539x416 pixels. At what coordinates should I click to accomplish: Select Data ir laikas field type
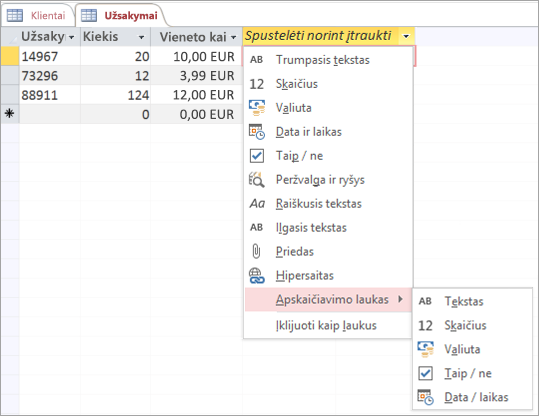tap(328, 132)
